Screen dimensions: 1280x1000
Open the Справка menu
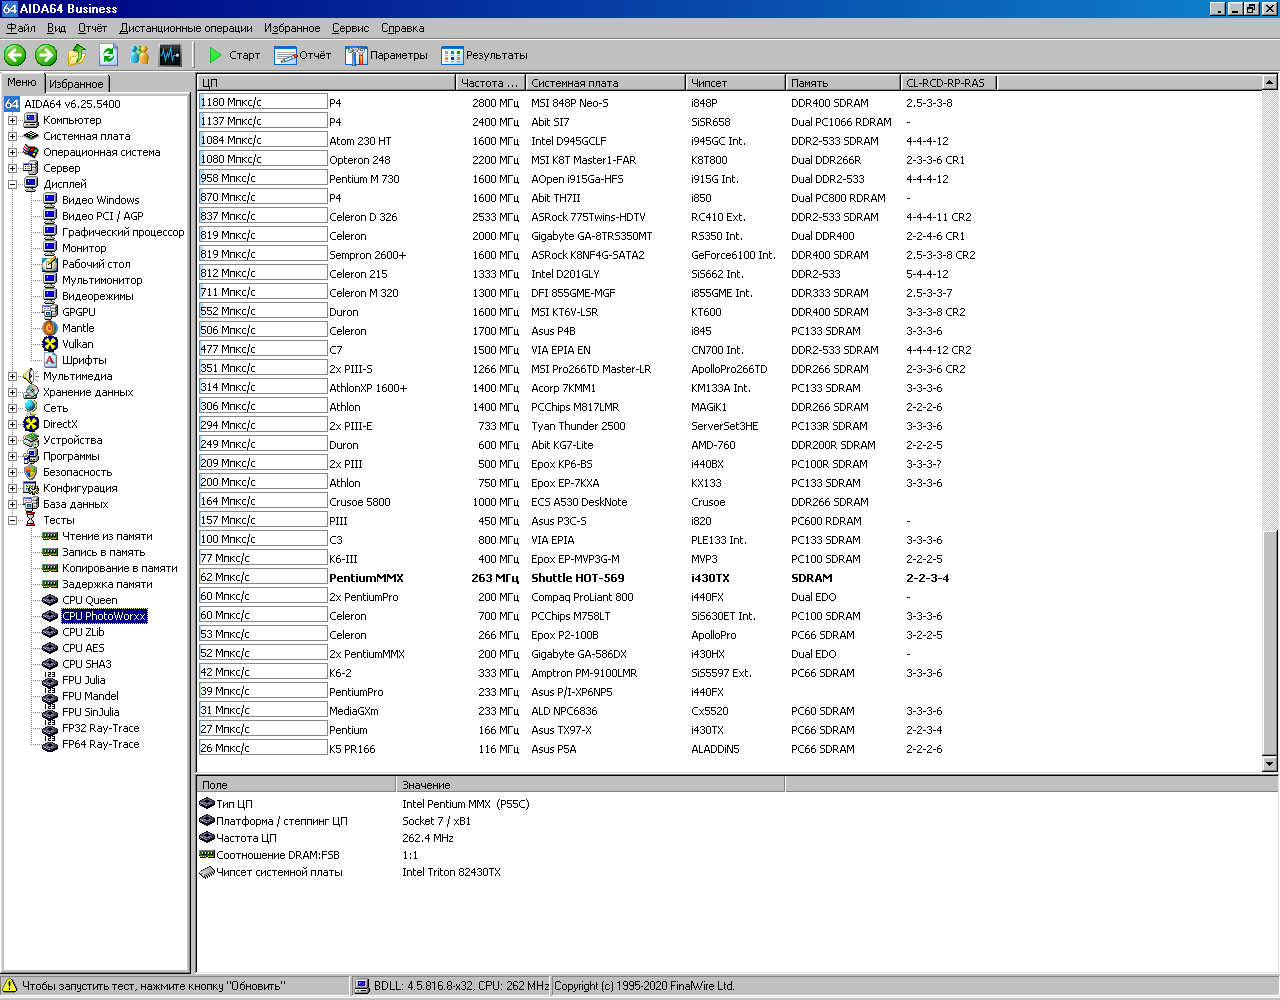403,28
